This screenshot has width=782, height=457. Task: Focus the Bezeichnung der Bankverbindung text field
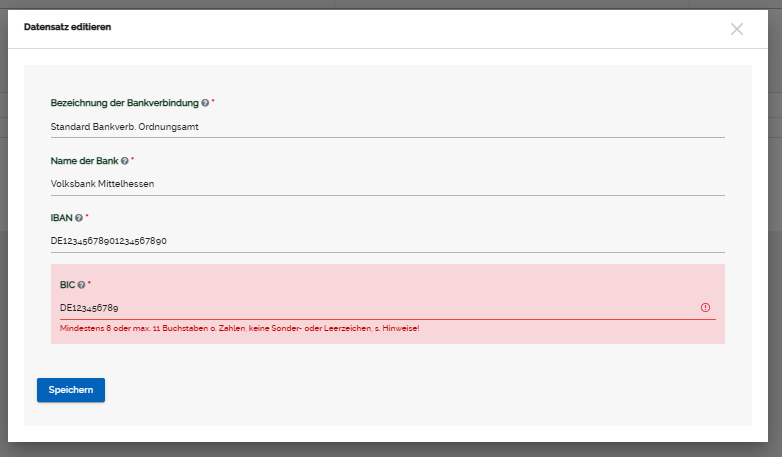pos(387,127)
